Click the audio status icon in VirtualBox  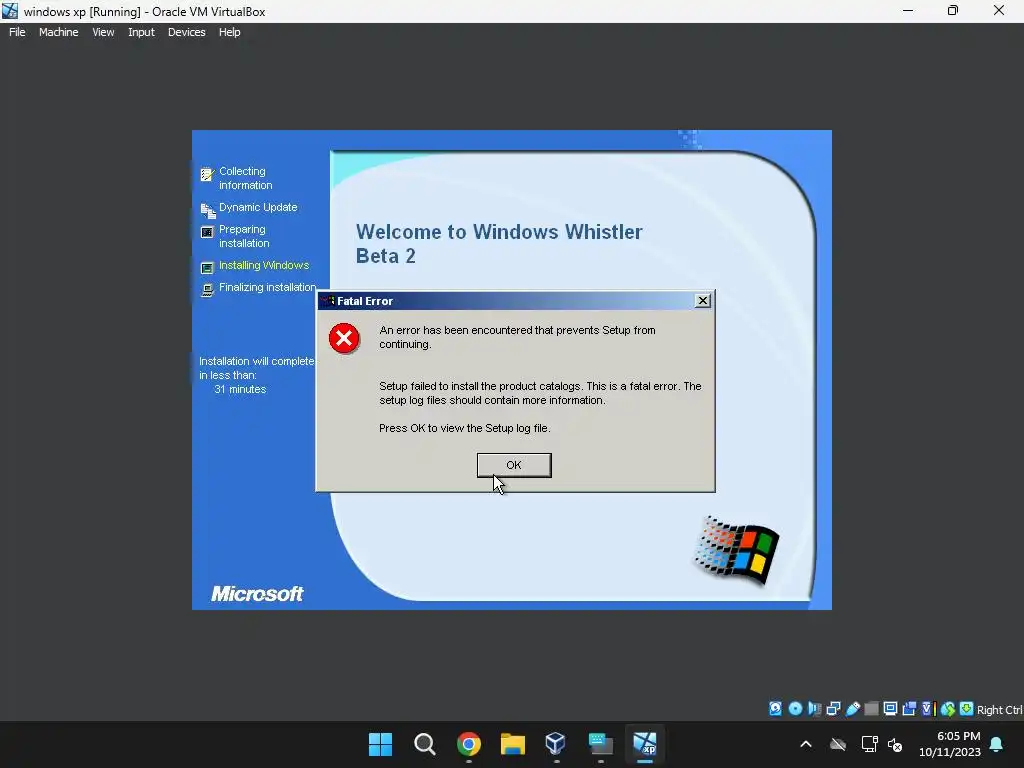(x=814, y=709)
